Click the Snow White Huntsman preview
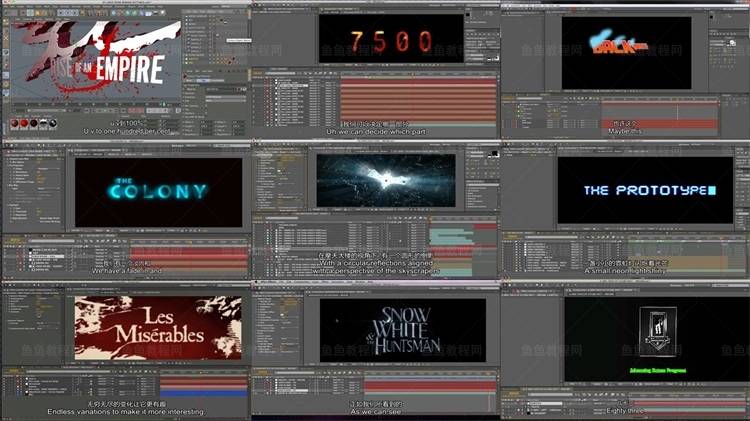Viewport: 750px width, 421px height. tap(403, 330)
